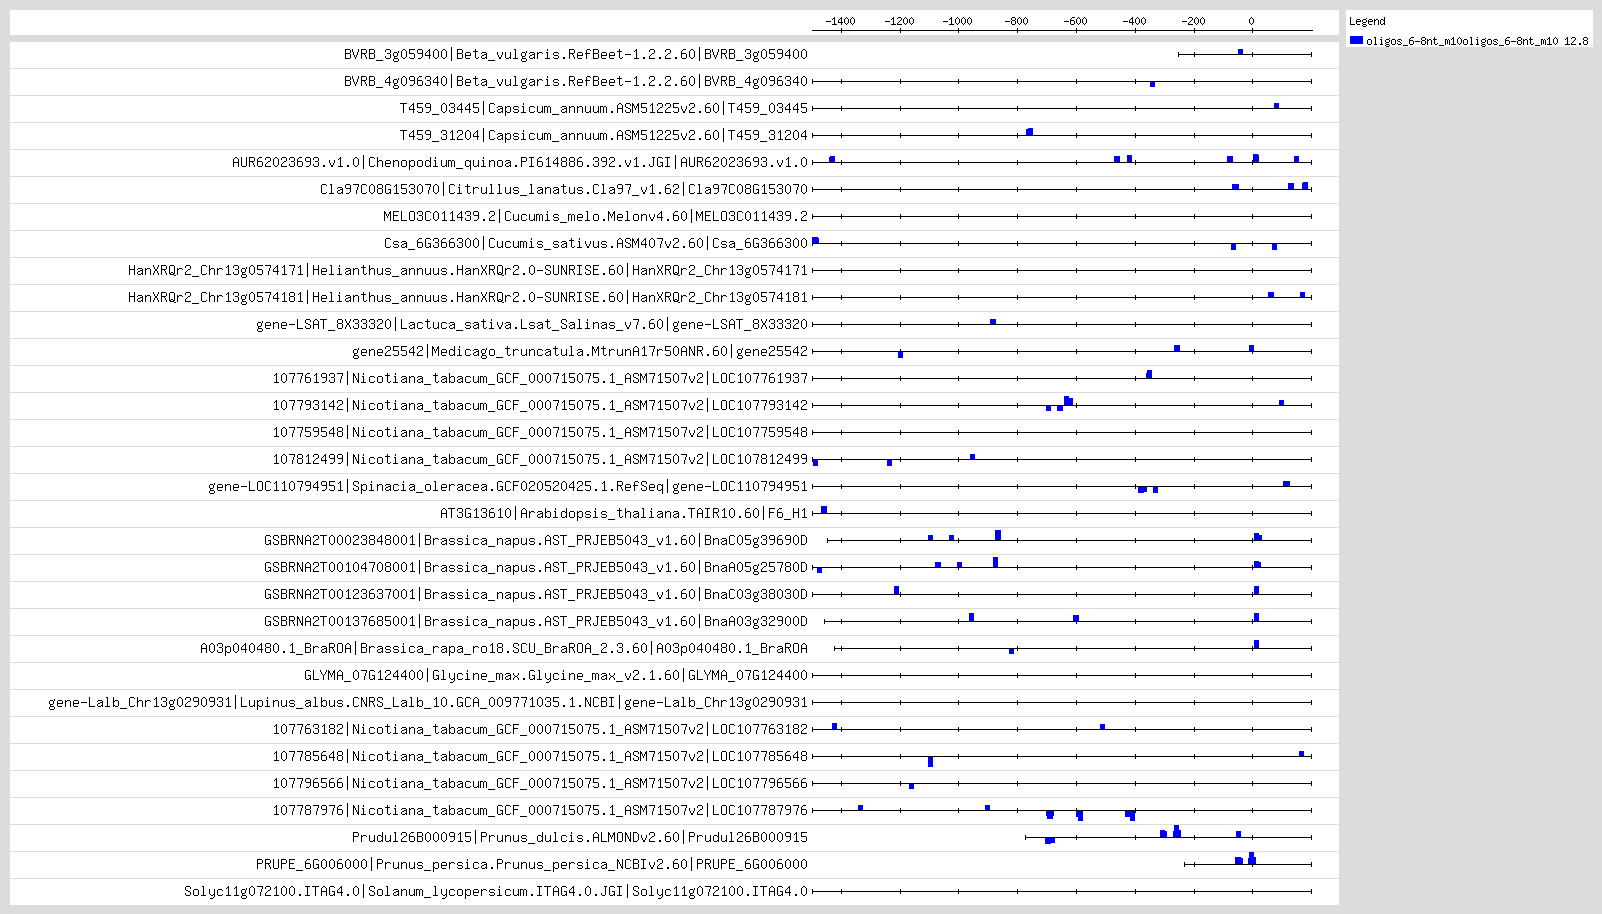Viewport: 1602px width, 914px height.
Task: Select HanXRQr2_Chr13g0574181 Helianthus row label
Action: click(x=468, y=297)
